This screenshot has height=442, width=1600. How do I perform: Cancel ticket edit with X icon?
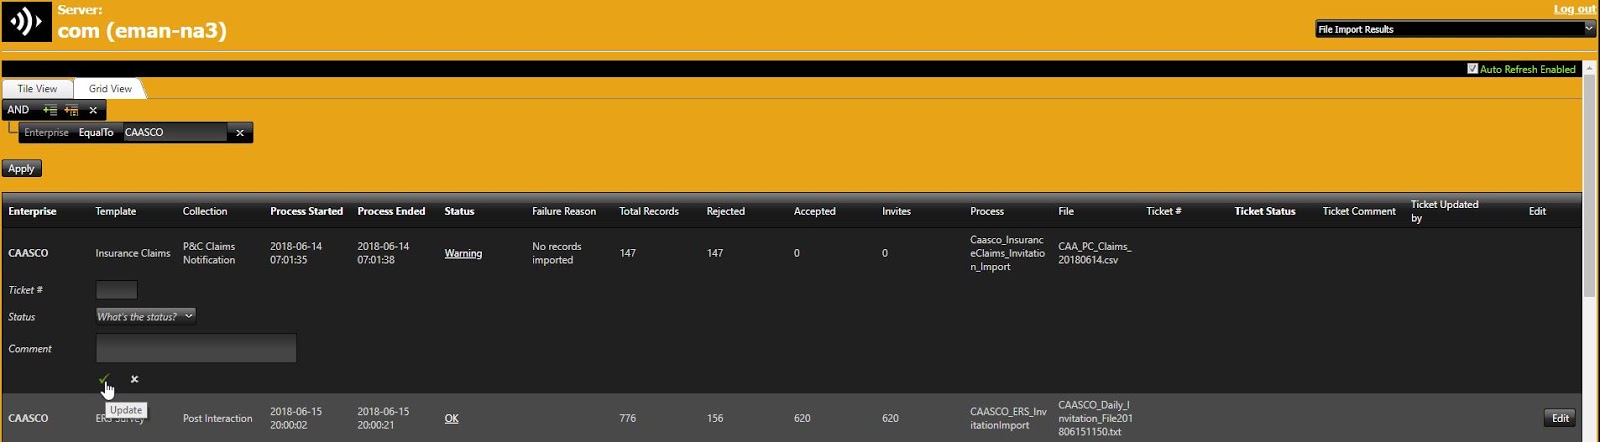click(x=135, y=379)
